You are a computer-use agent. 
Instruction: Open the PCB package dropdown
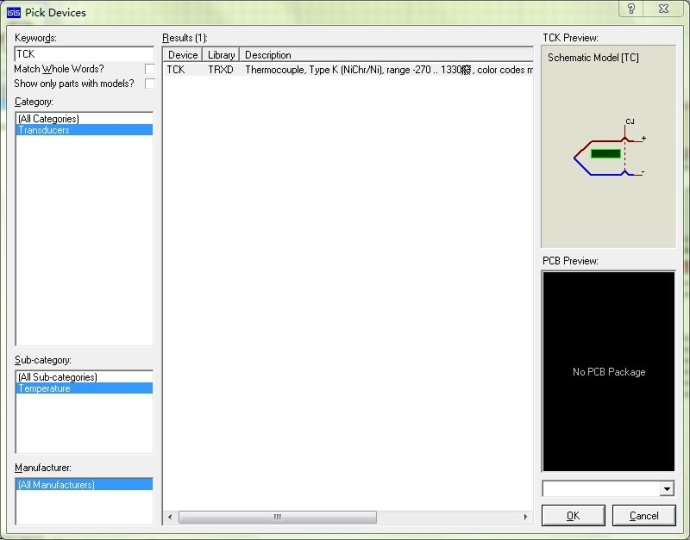[667, 489]
